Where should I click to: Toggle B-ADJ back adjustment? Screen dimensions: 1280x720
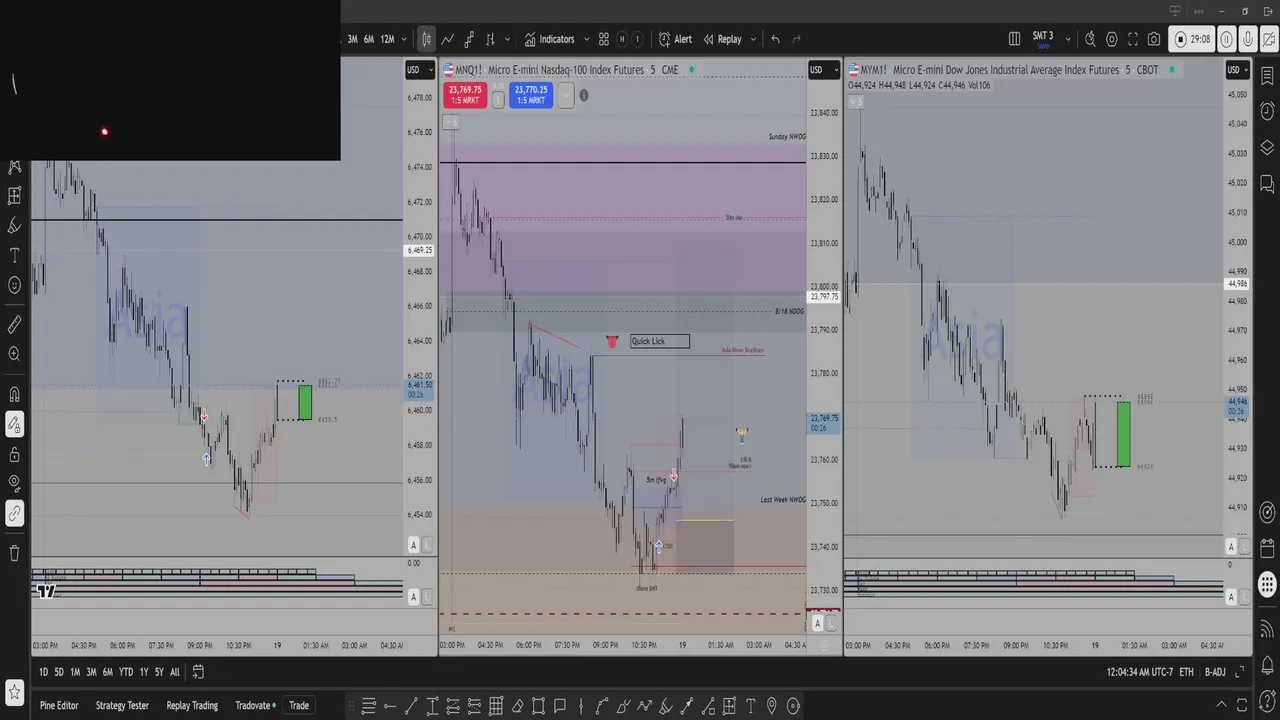(1215, 672)
